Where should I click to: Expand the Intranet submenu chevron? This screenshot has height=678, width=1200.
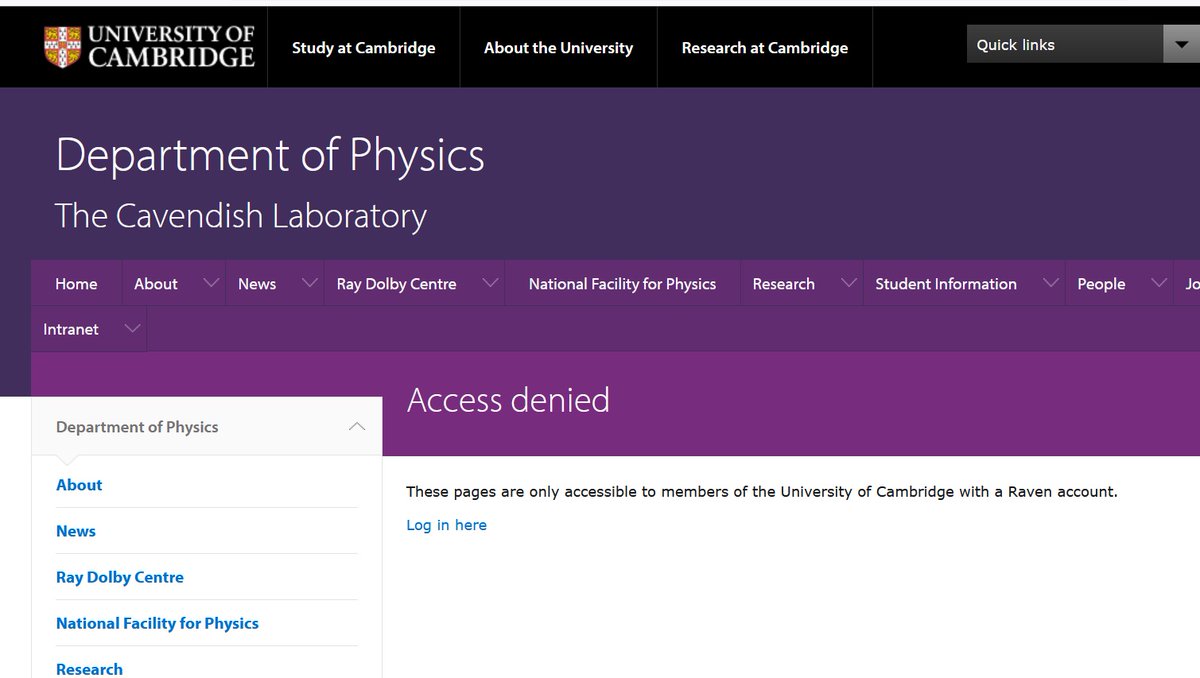[132, 329]
